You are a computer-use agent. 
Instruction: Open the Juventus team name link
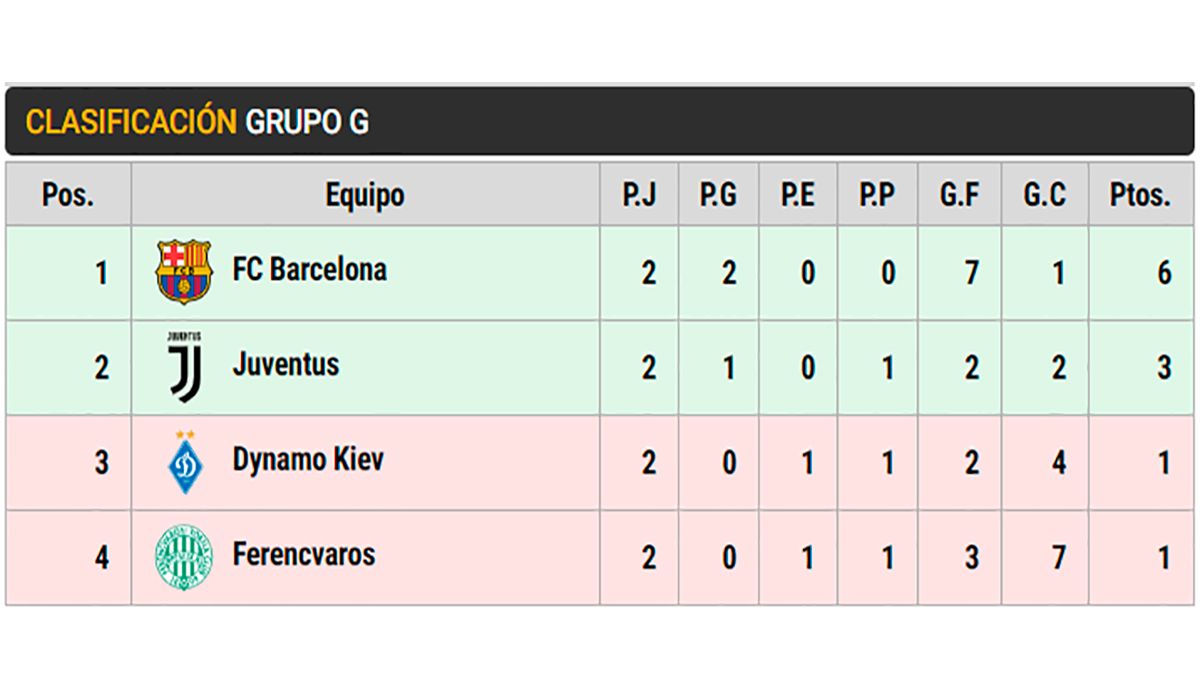point(285,365)
